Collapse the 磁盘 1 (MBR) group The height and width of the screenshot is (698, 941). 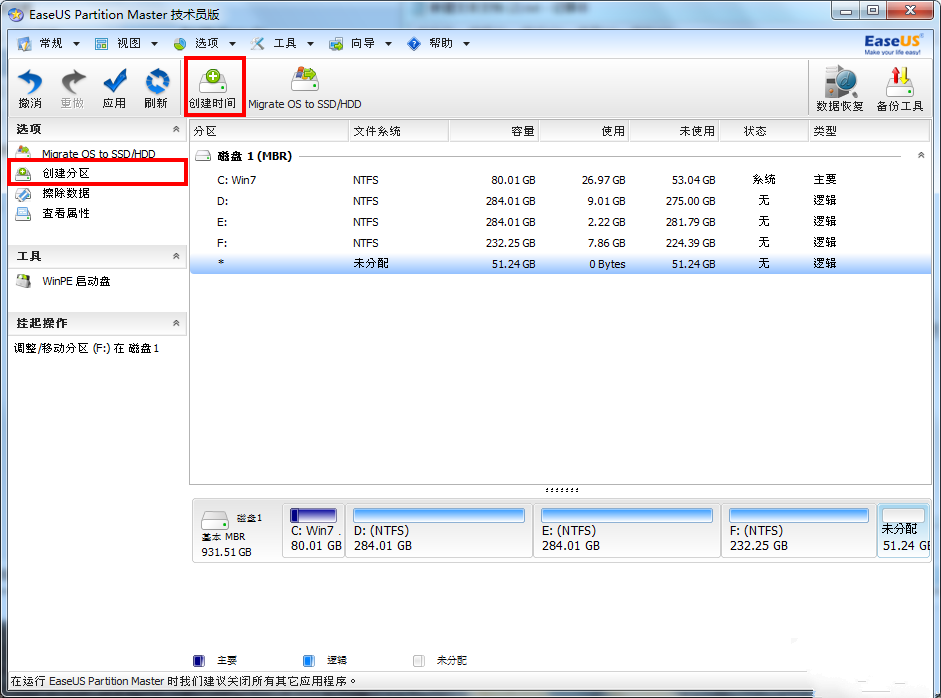pos(921,155)
